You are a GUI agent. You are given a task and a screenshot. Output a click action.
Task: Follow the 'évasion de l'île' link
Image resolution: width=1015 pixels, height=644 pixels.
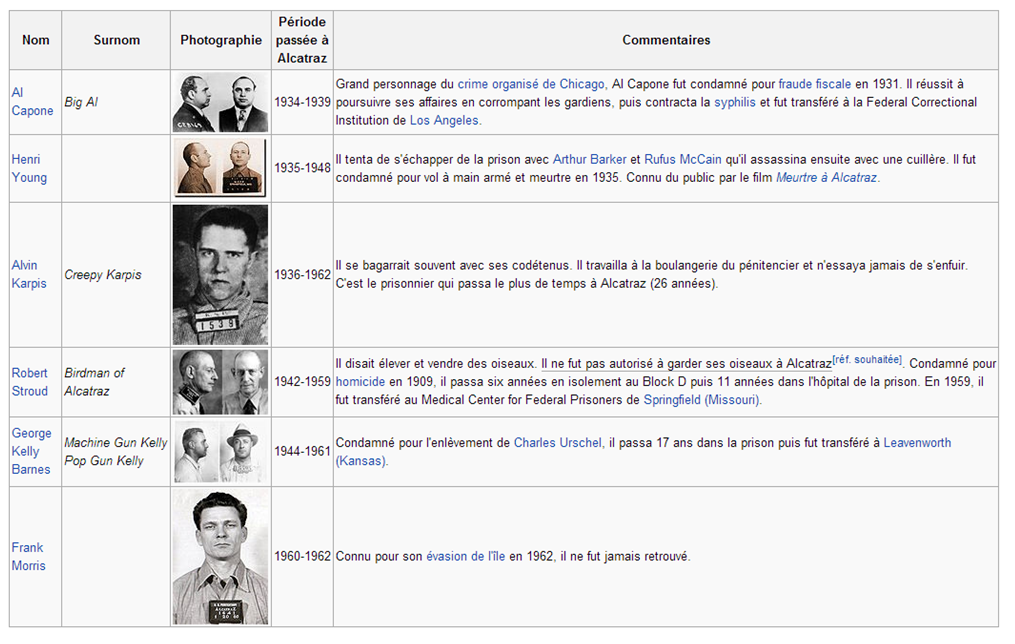tap(465, 556)
